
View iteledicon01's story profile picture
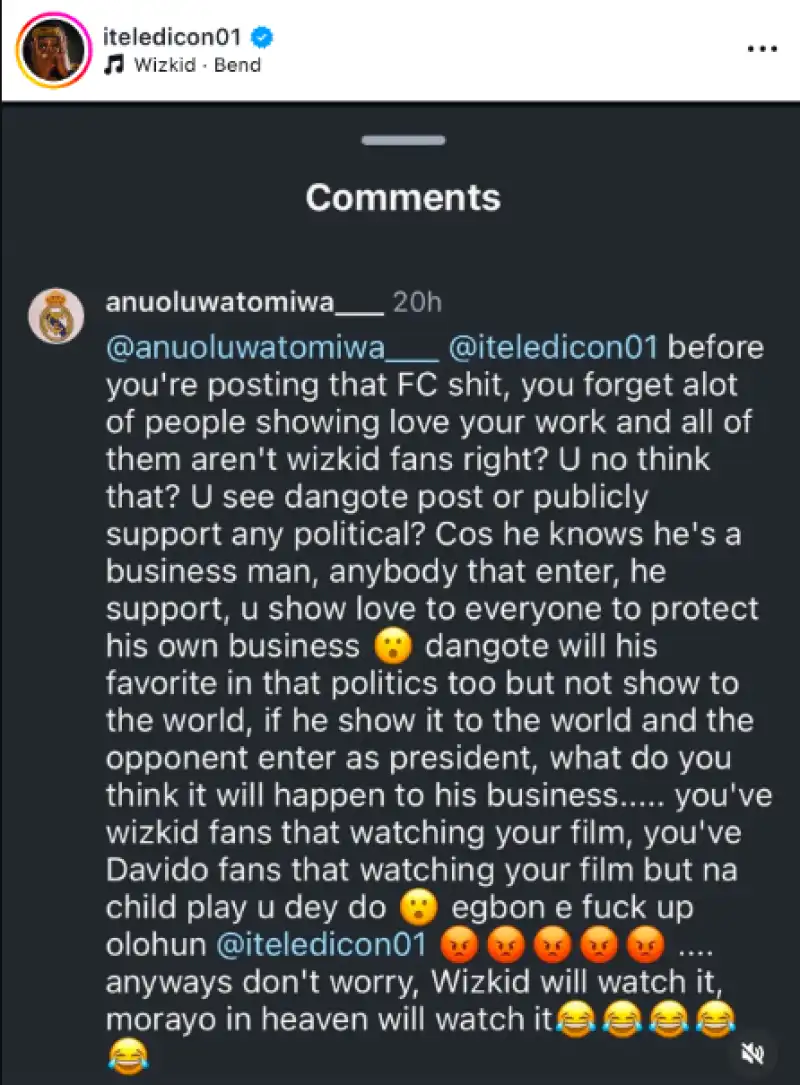(52, 52)
